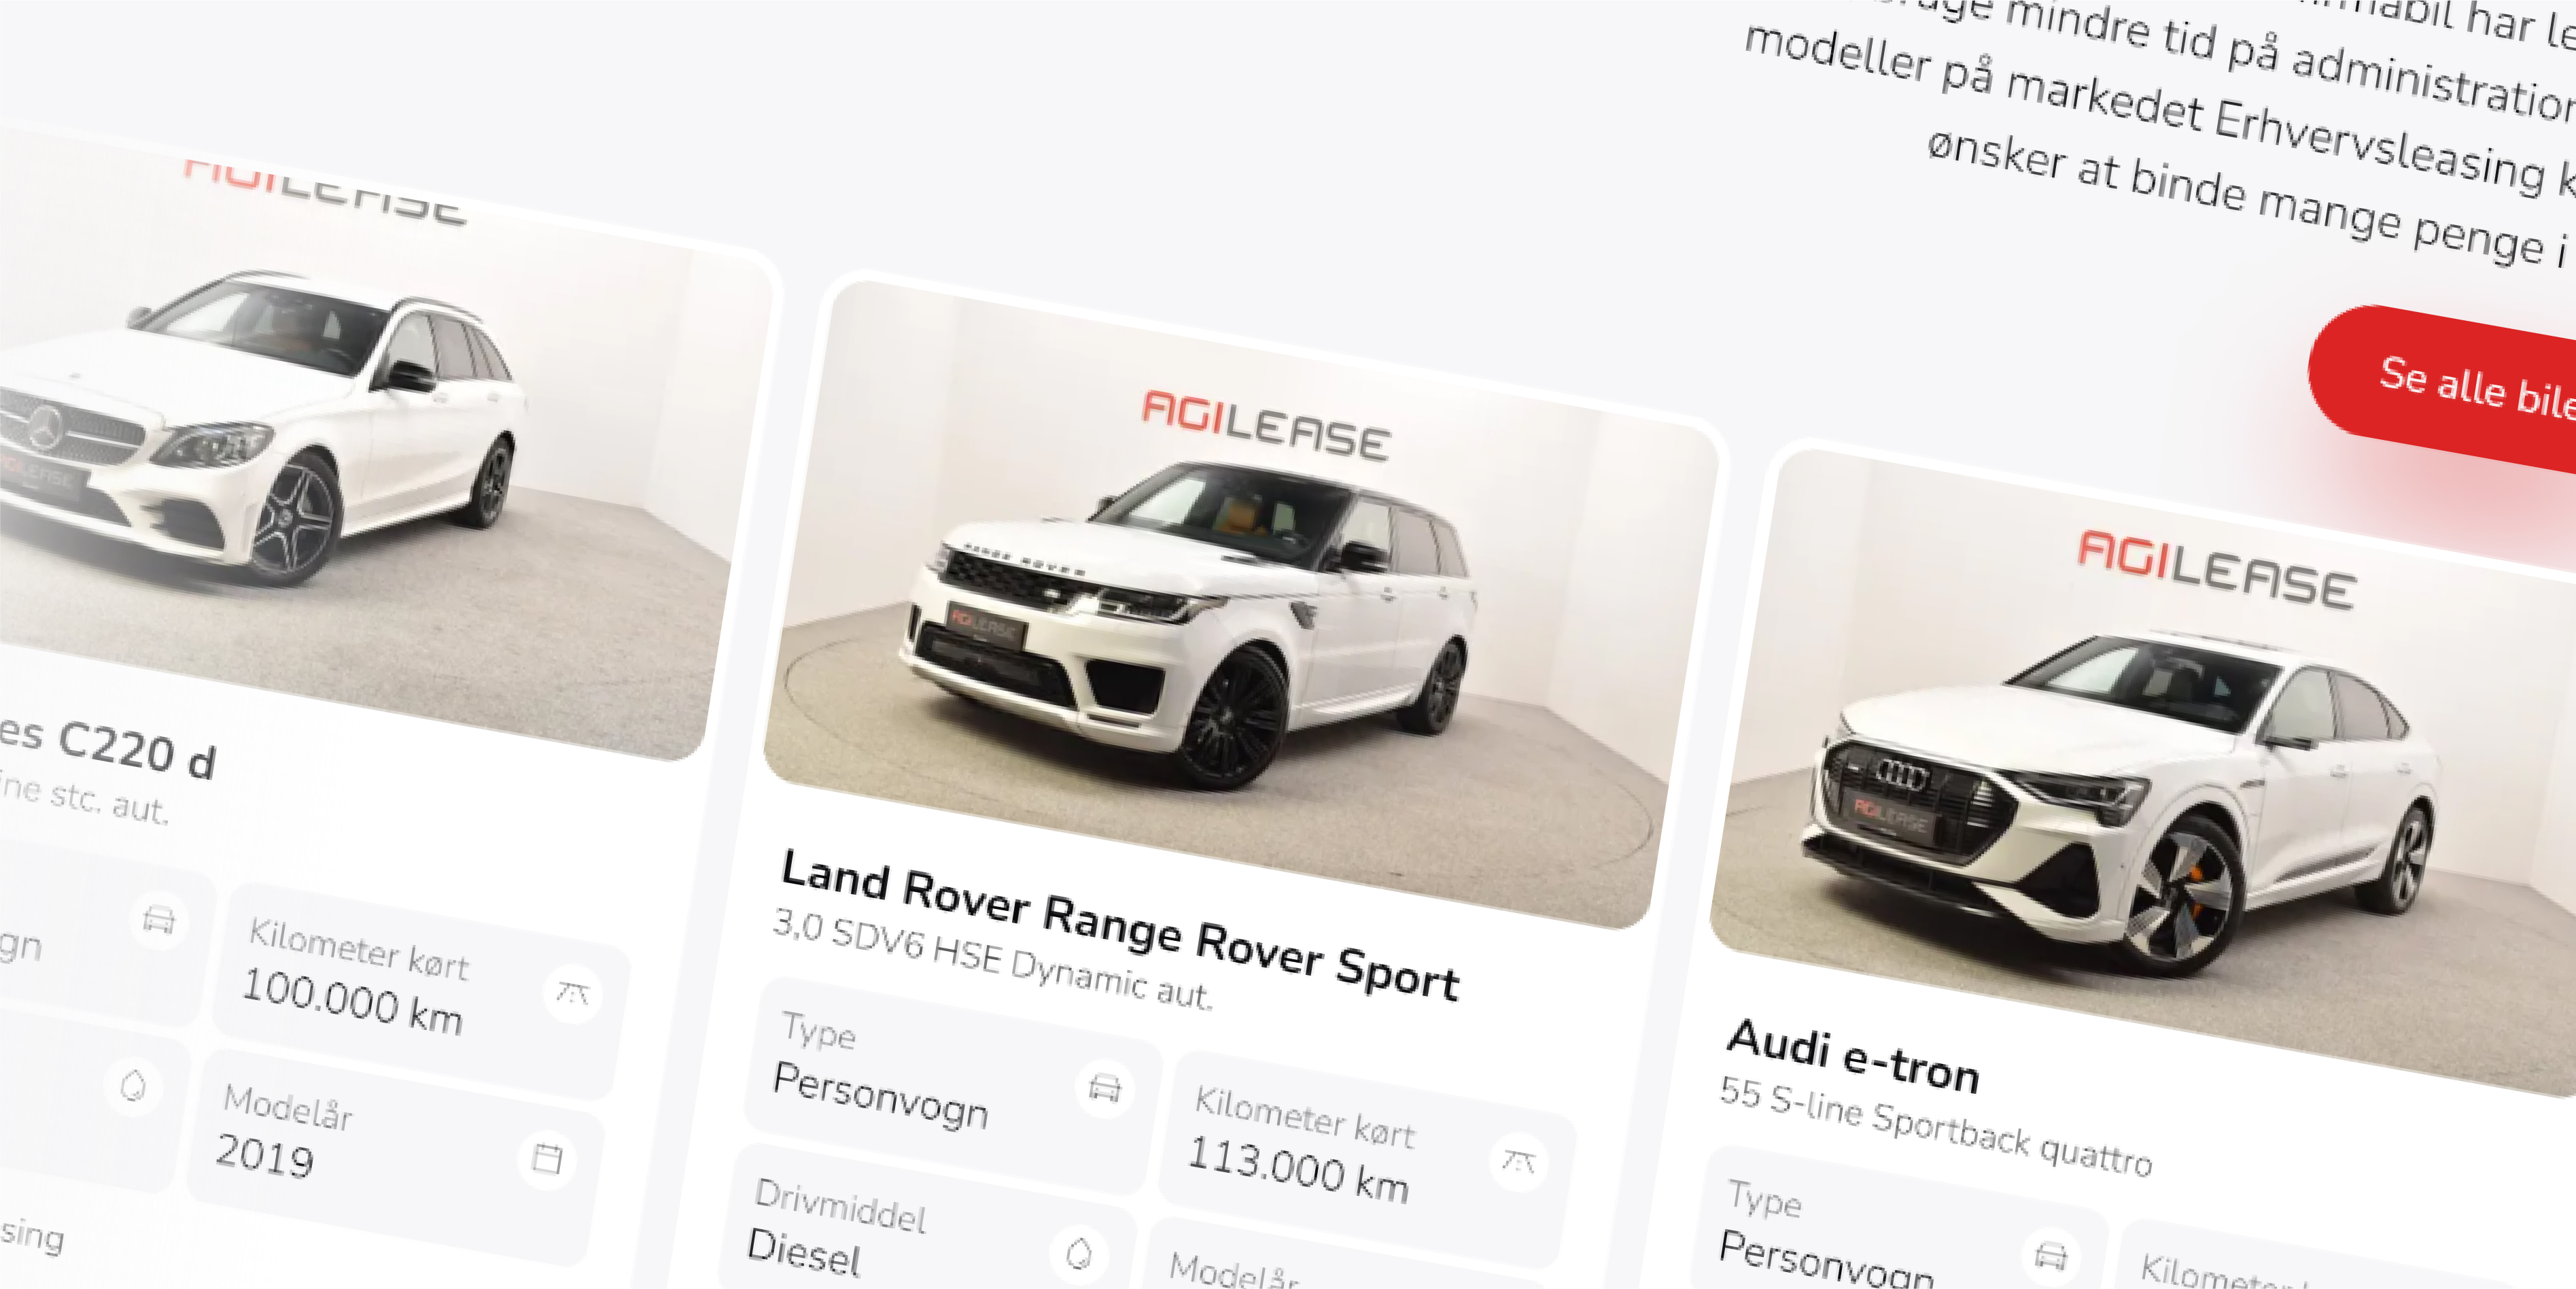
Task: Click the car icon beside Range Rover Personvogn
Action: coord(1104,1087)
